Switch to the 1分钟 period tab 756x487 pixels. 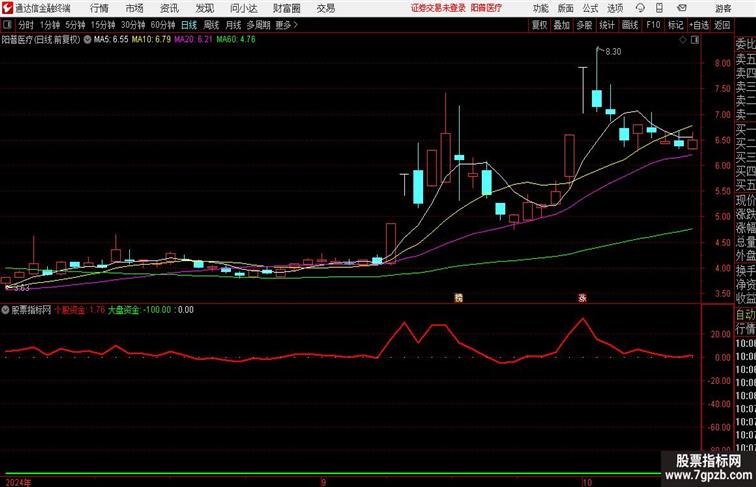click(50, 25)
